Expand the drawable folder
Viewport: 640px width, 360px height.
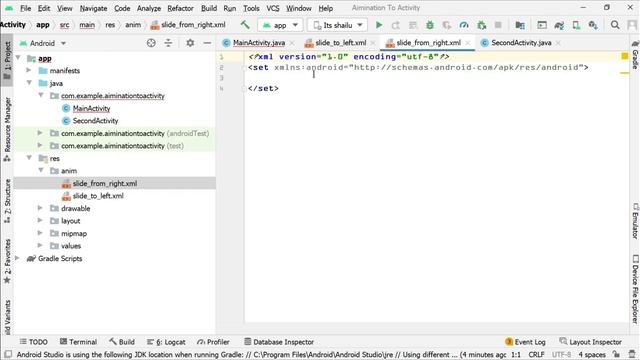pyautogui.click(x=40, y=208)
